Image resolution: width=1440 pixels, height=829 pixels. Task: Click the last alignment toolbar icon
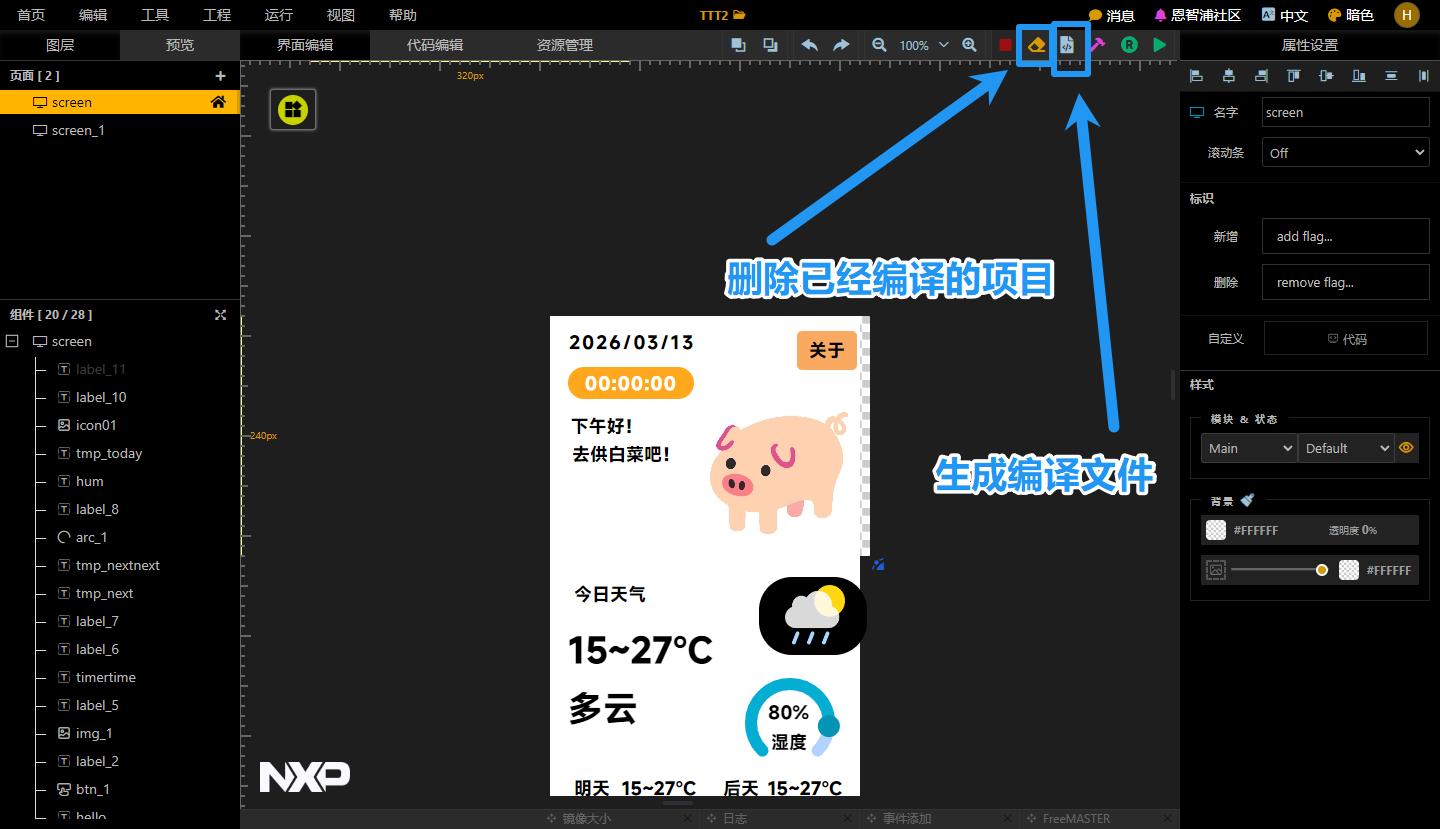1423,76
